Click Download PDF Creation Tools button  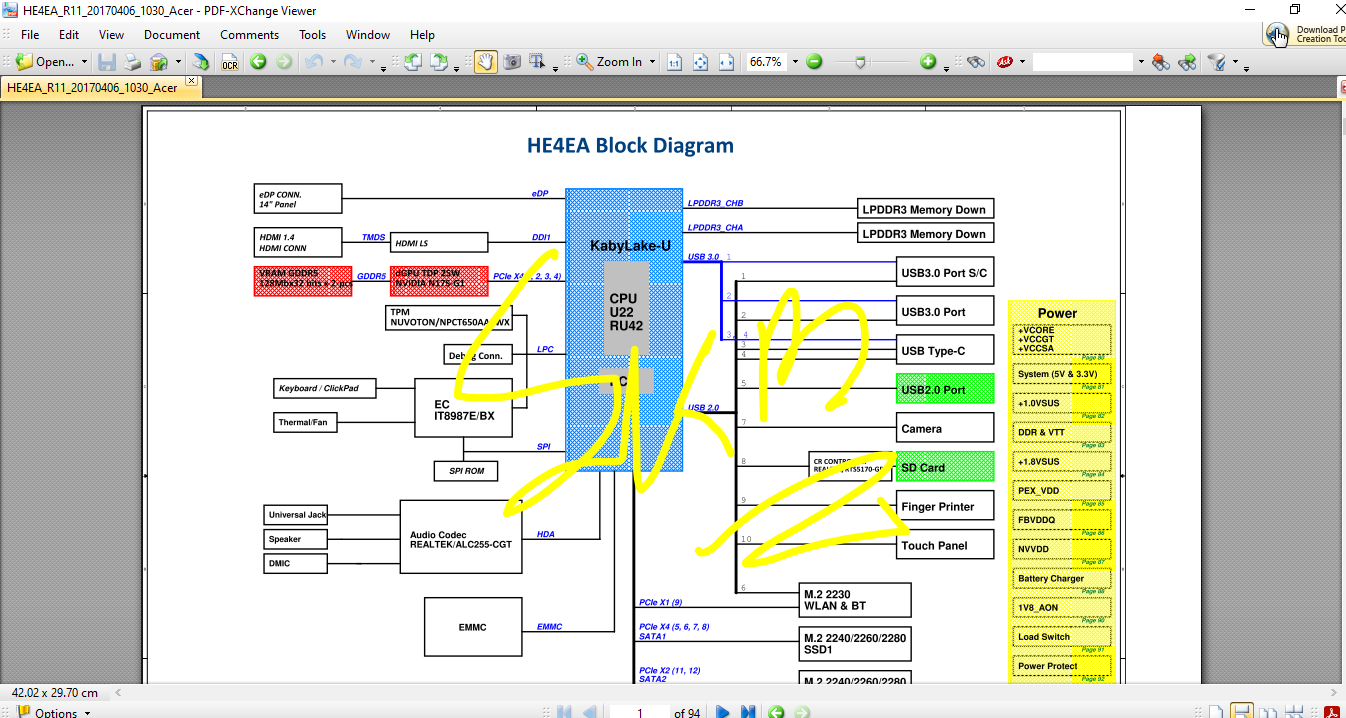point(1305,34)
